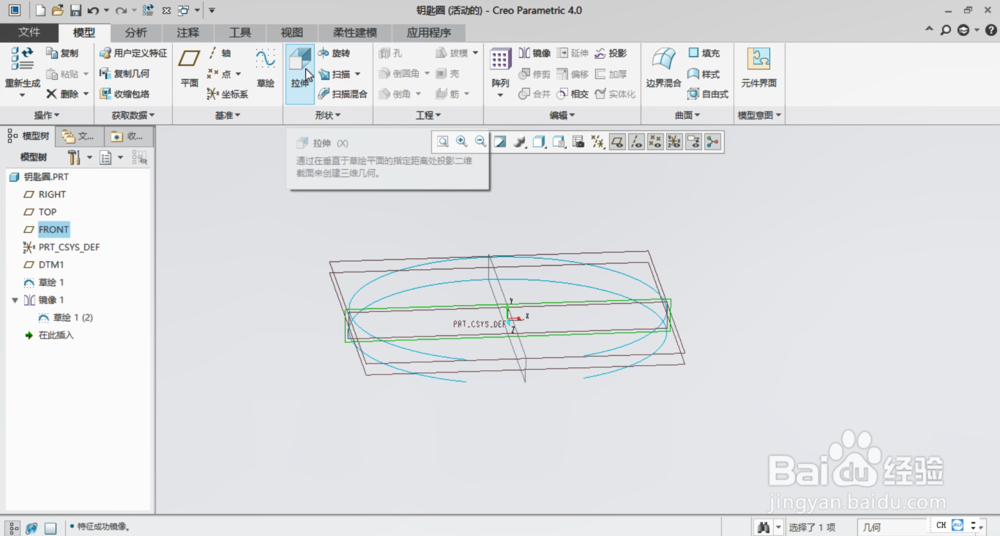Toggle datum point display
The height and width of the screenshot is (536, 1000).
[655, 142]
